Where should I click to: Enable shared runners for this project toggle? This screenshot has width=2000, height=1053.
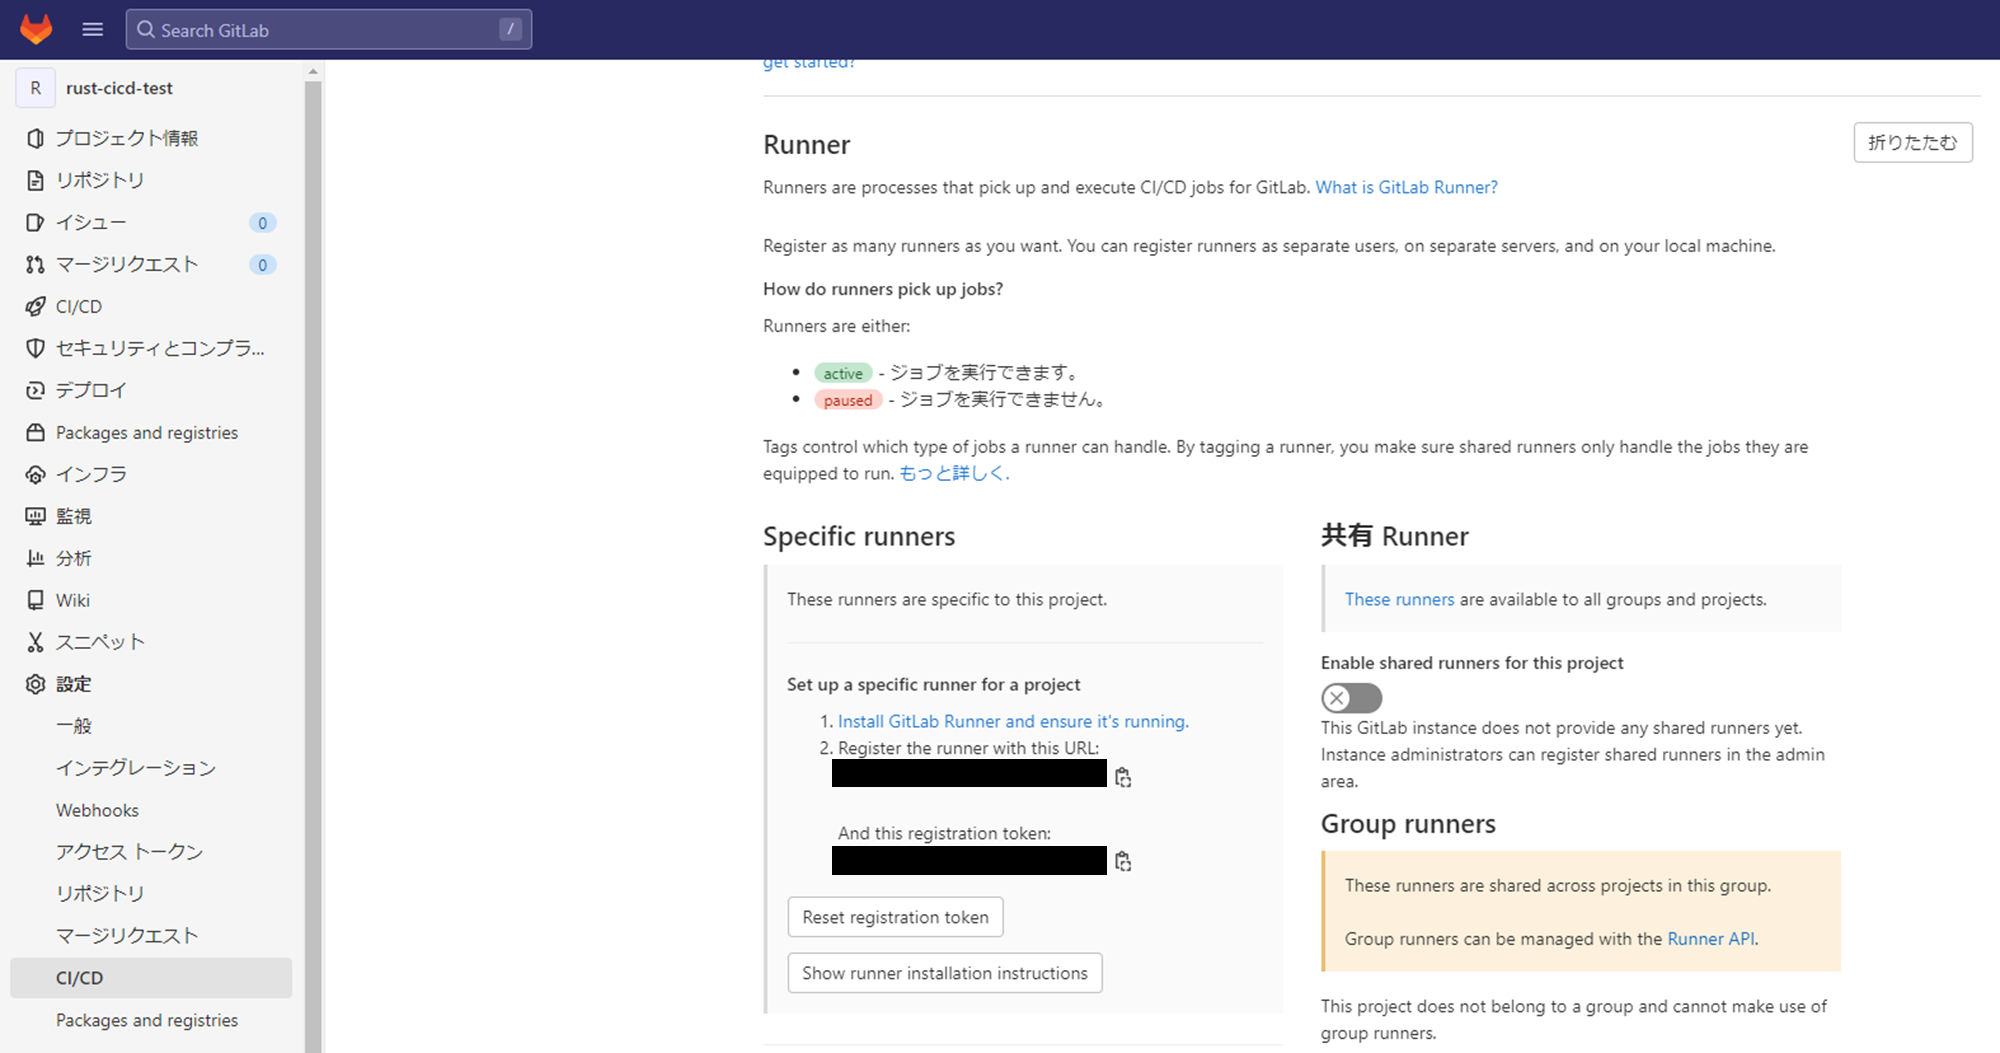coord(1351,697)
